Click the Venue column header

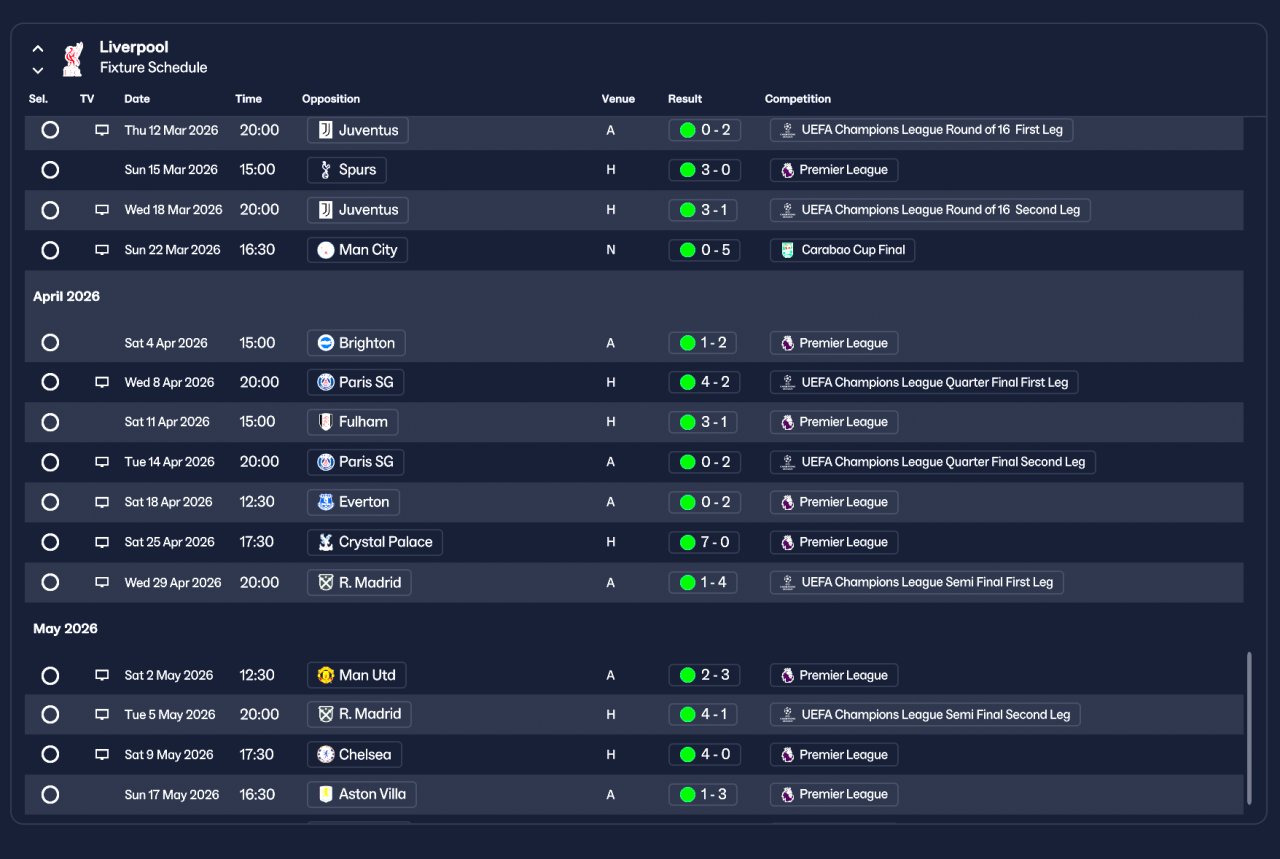coord(618,99)
